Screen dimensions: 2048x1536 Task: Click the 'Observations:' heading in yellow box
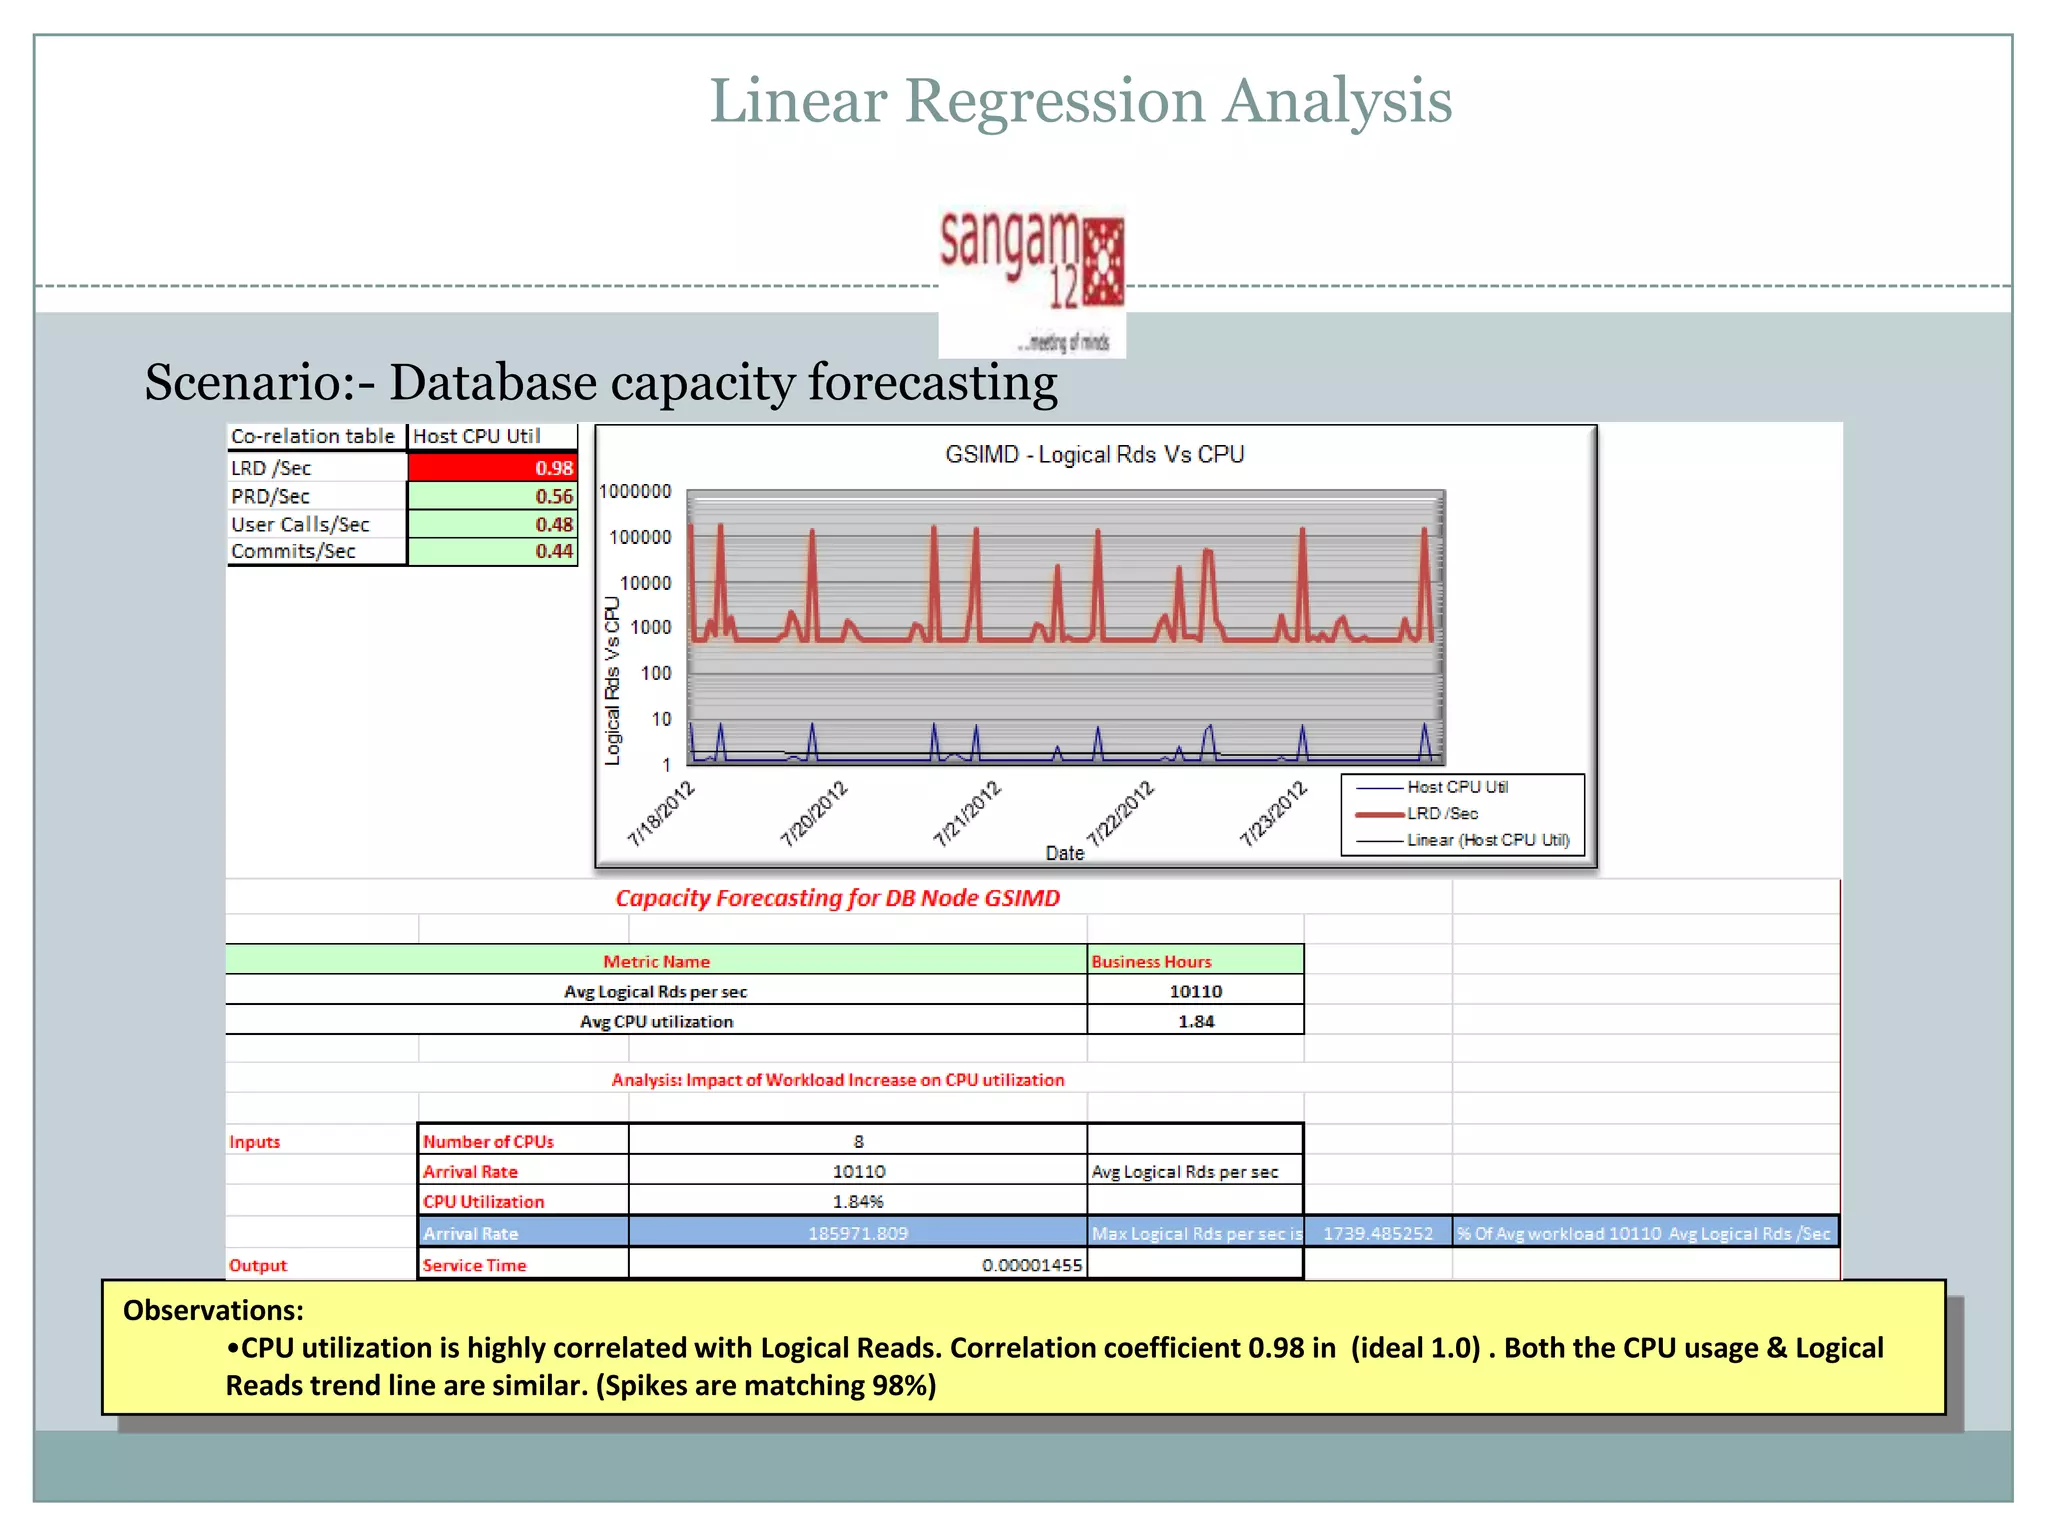213,1310
